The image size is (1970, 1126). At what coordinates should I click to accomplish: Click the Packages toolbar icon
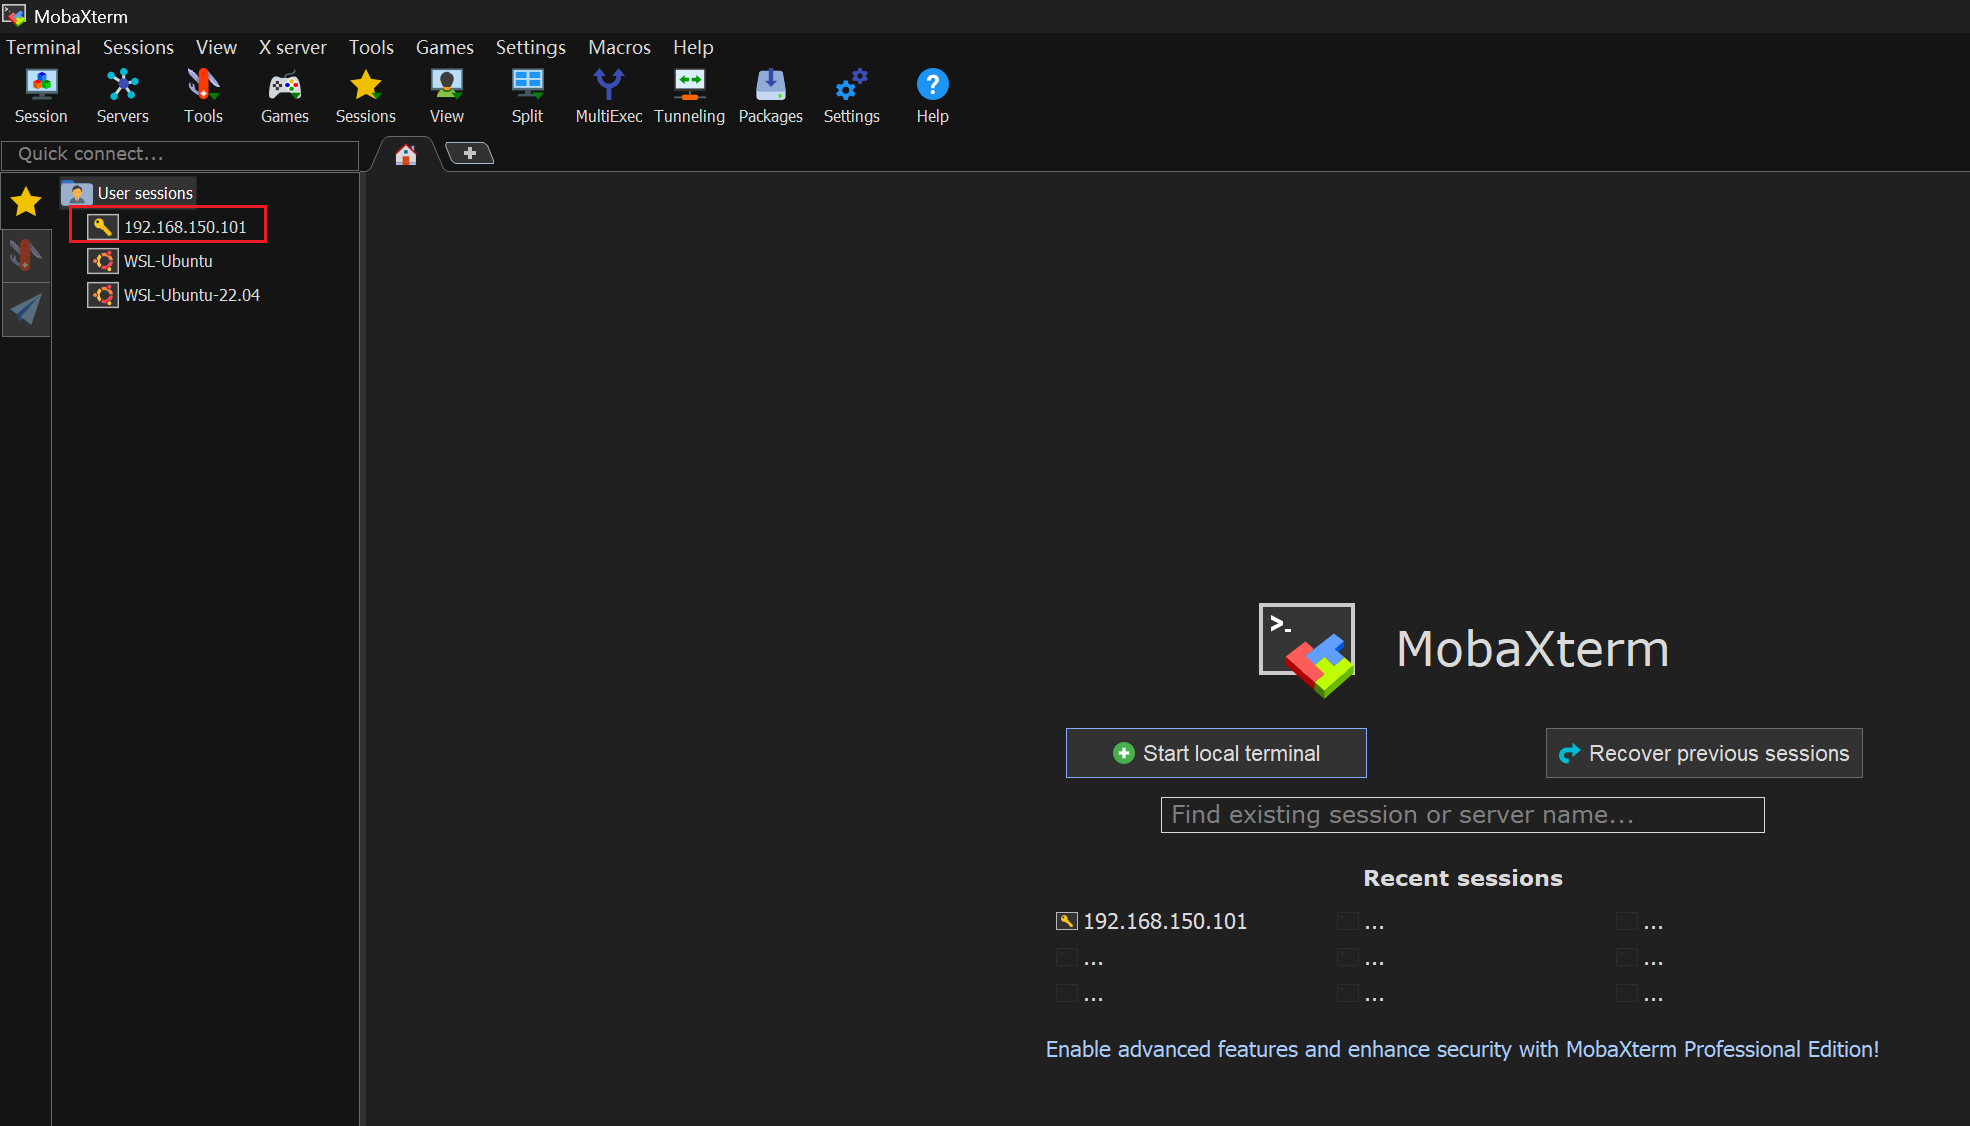click(x=770, y=96)
